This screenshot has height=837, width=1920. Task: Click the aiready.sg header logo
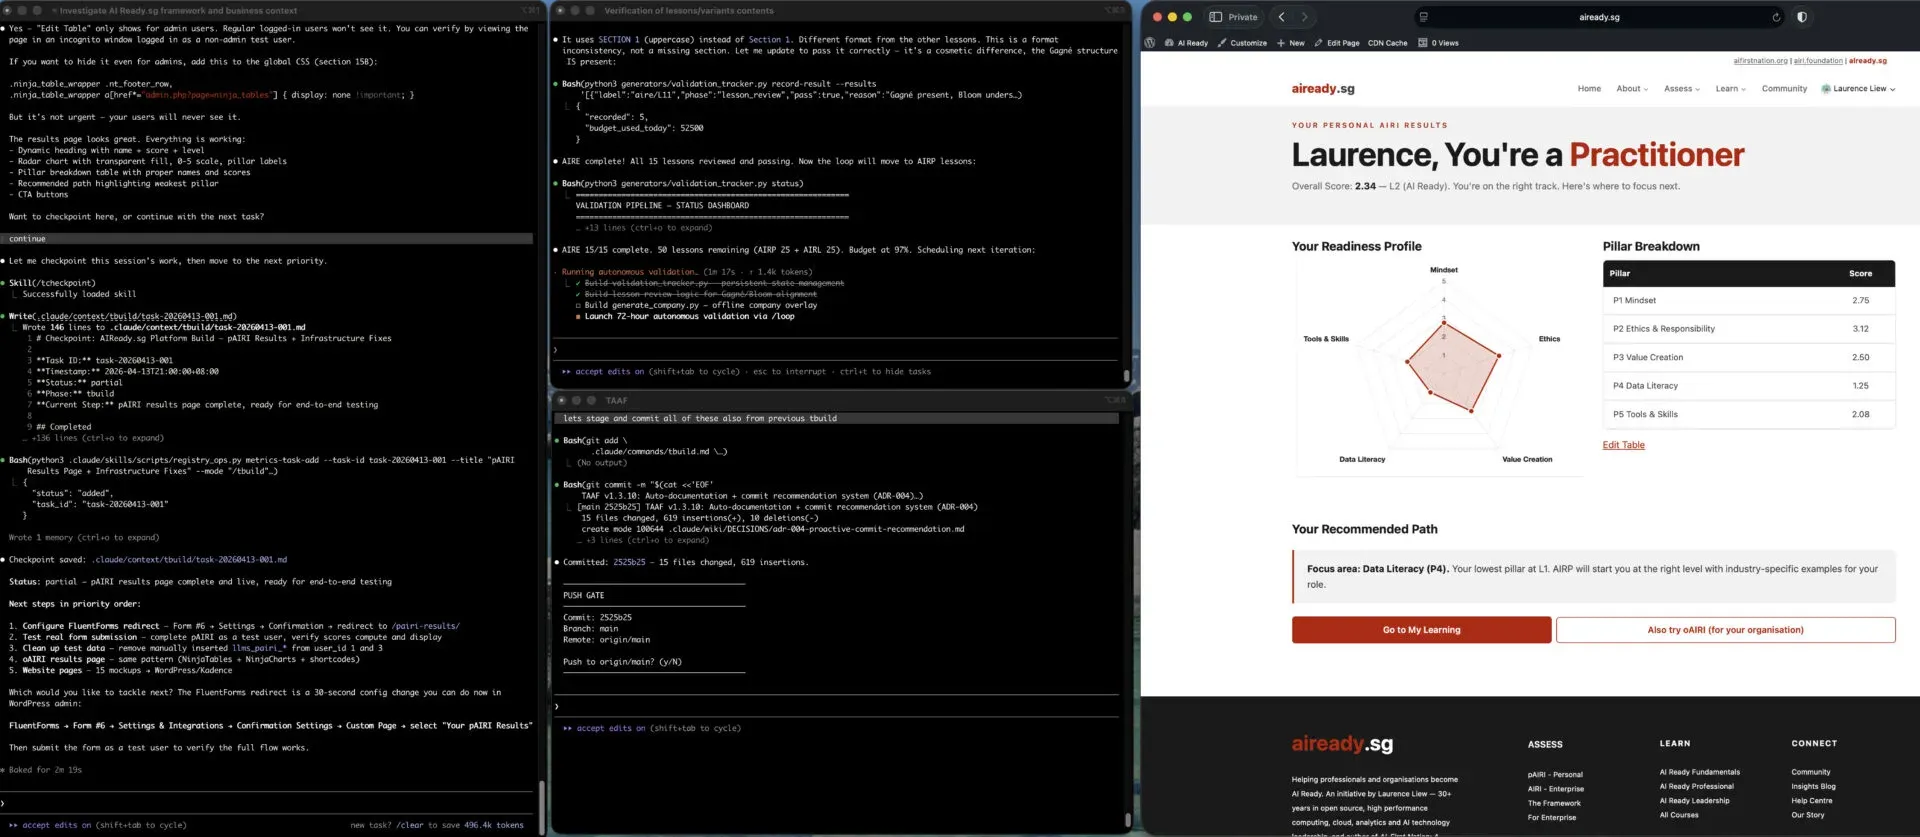pos(1322,89)
